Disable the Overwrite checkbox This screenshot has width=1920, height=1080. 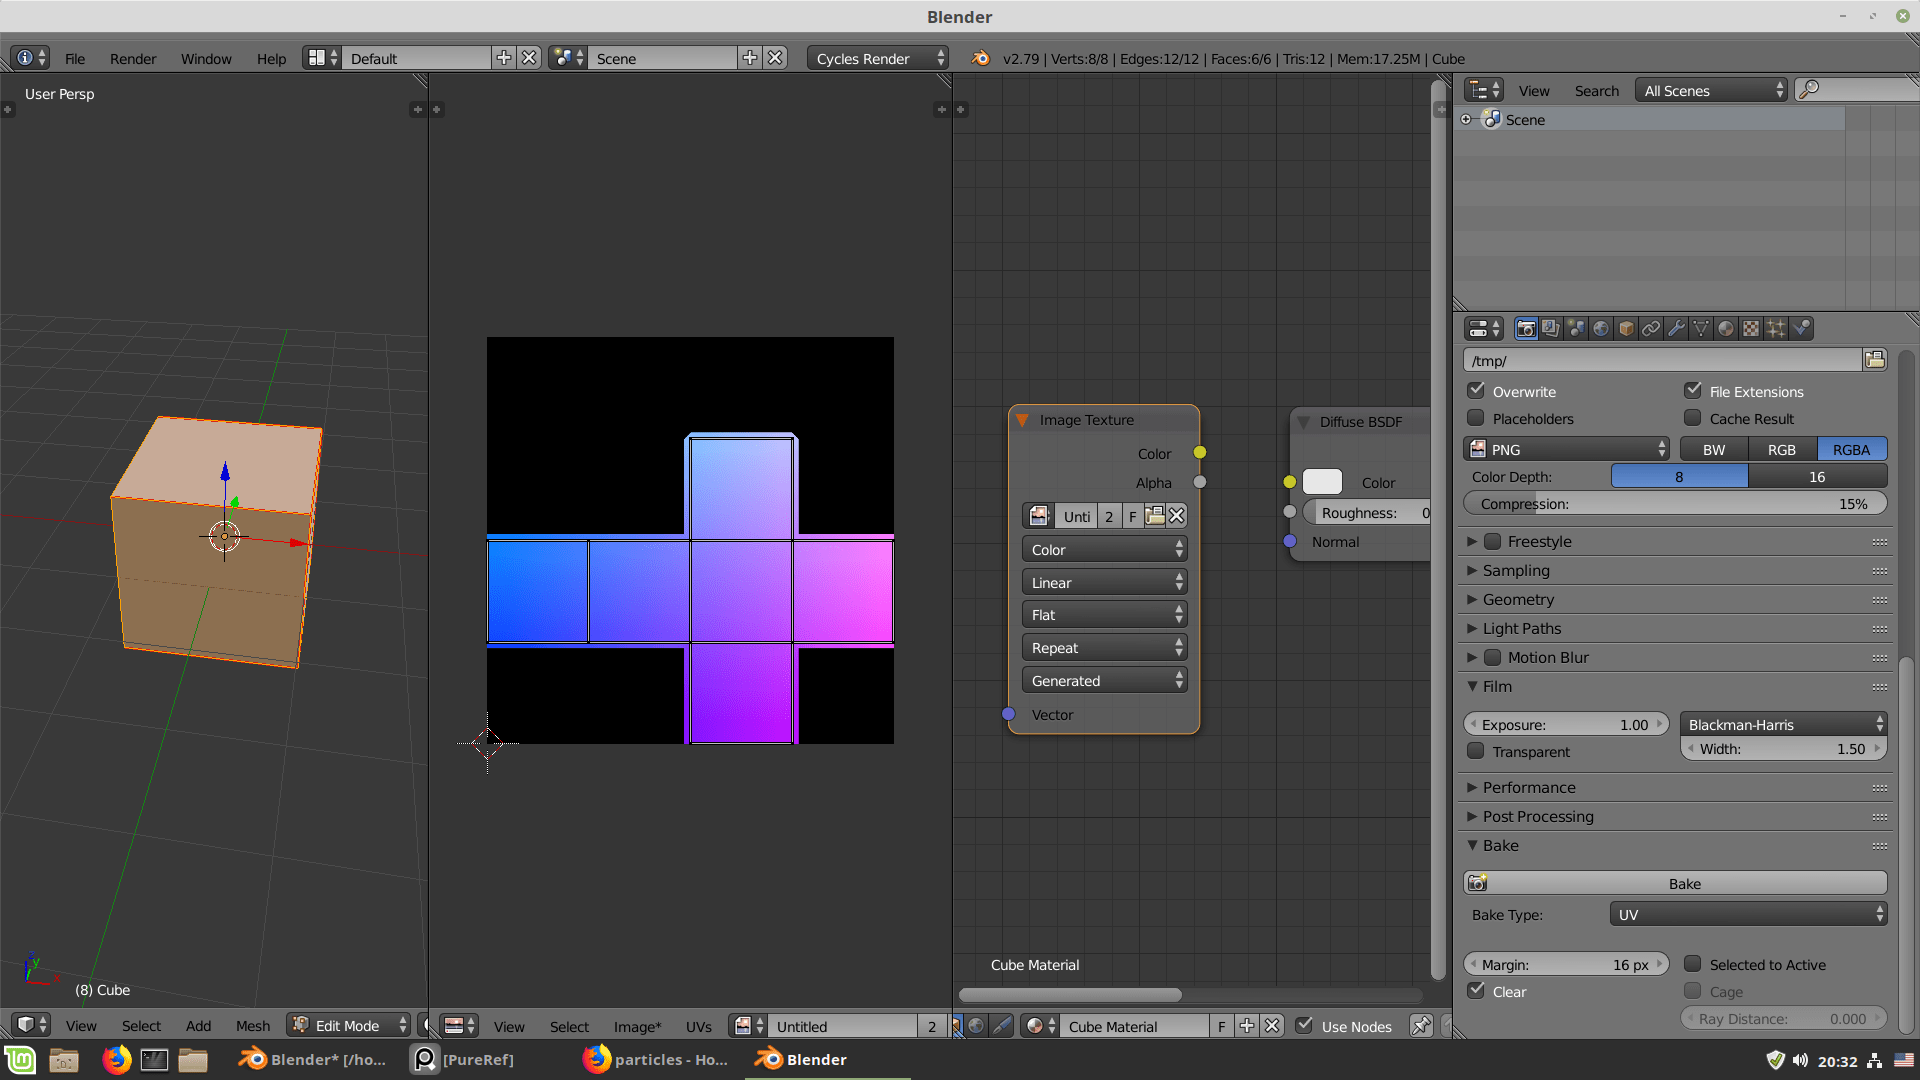click(x=1476, y=391)
